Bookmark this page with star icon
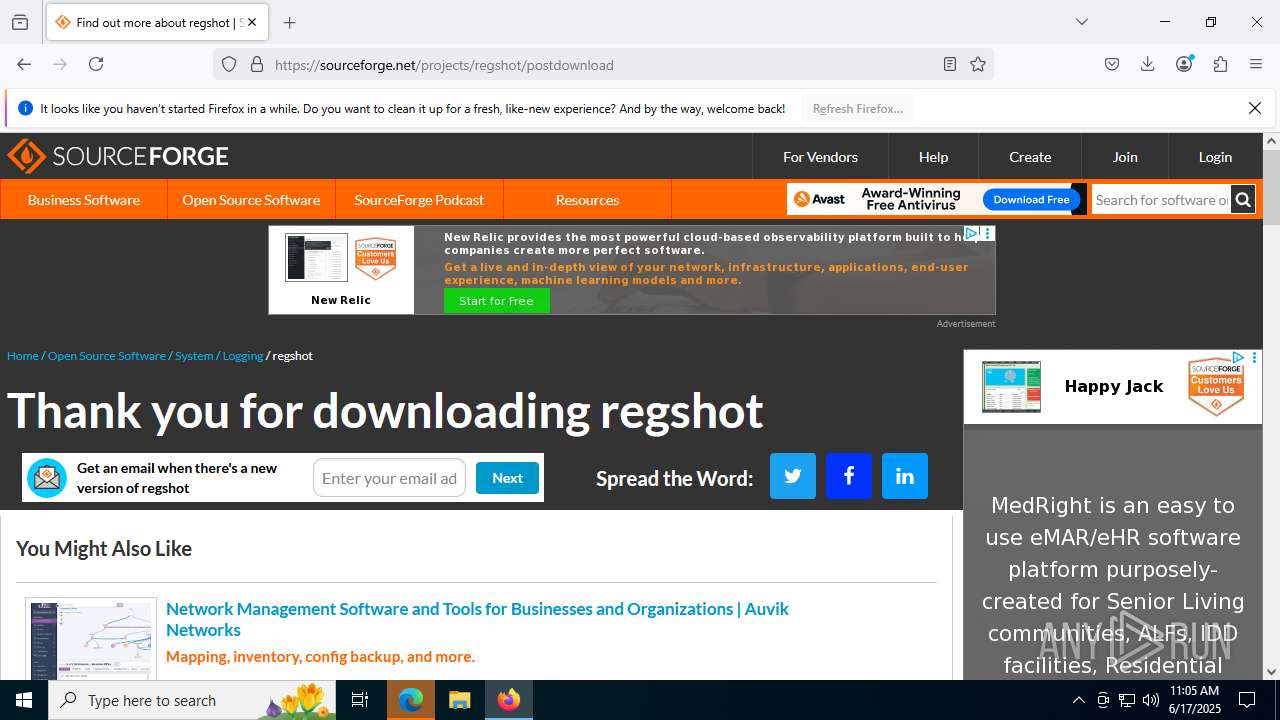The image size is (1280, 720). [x=978, y=65]
